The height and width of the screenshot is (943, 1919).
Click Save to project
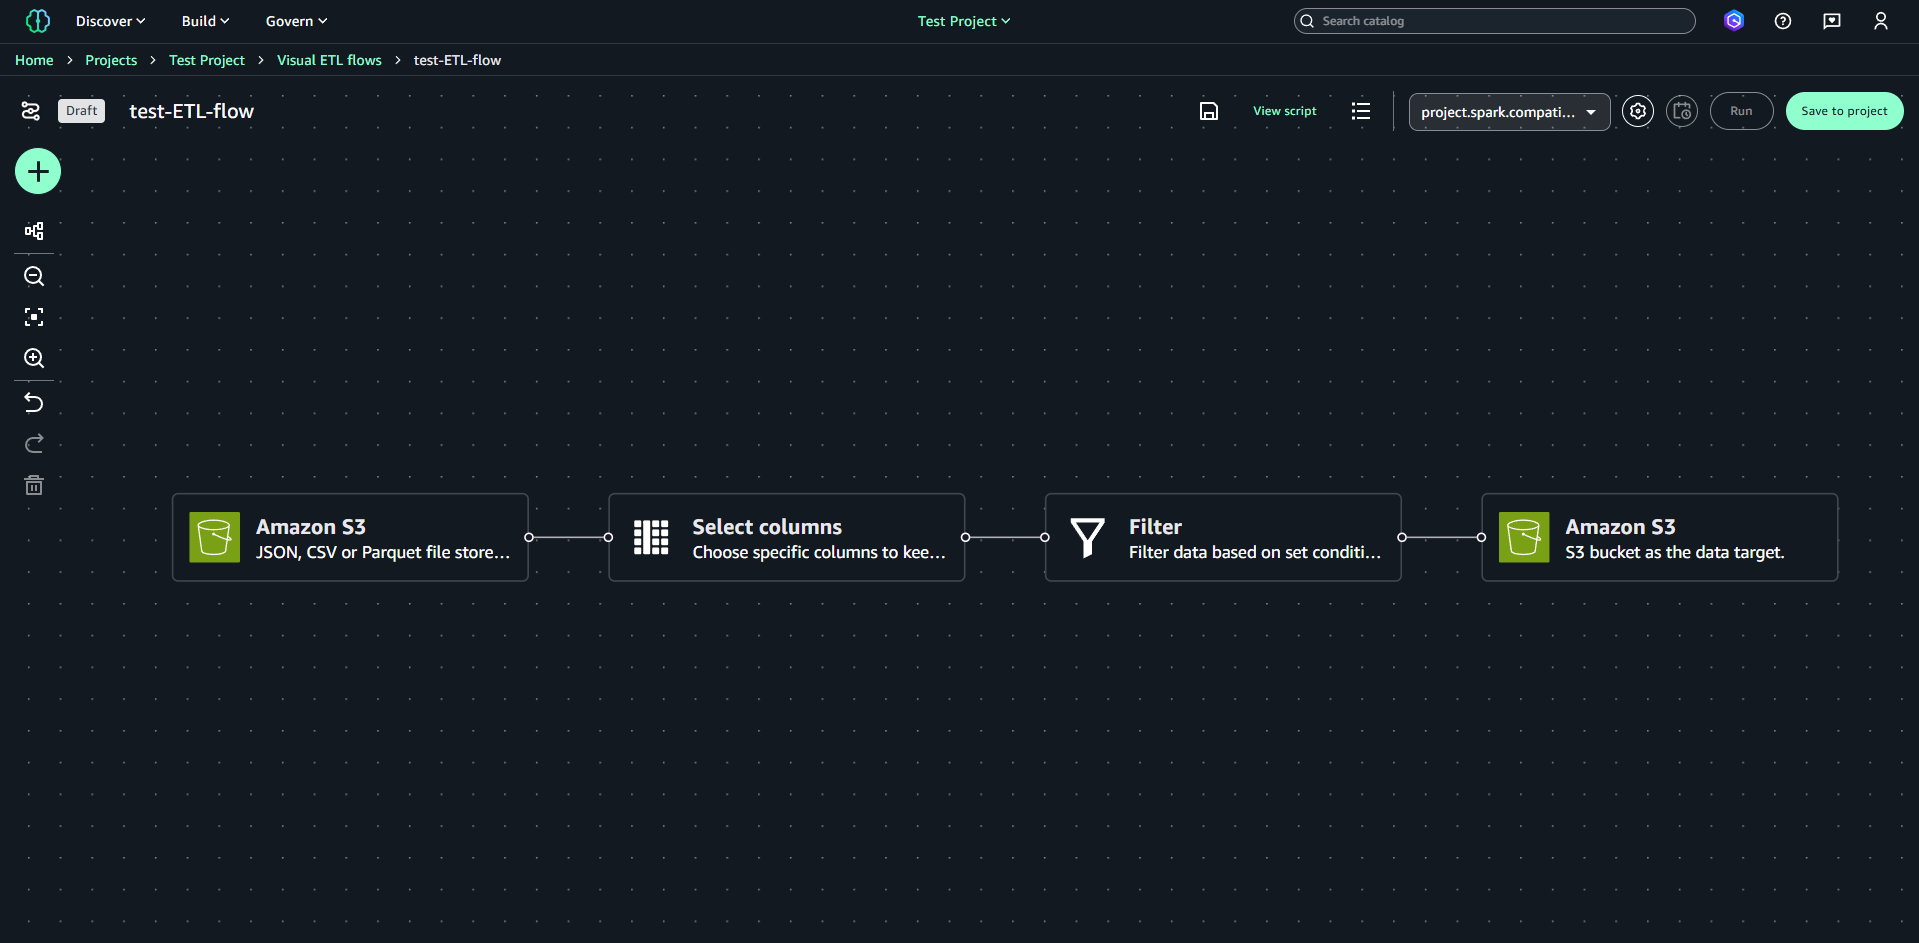coord(1844,111)
